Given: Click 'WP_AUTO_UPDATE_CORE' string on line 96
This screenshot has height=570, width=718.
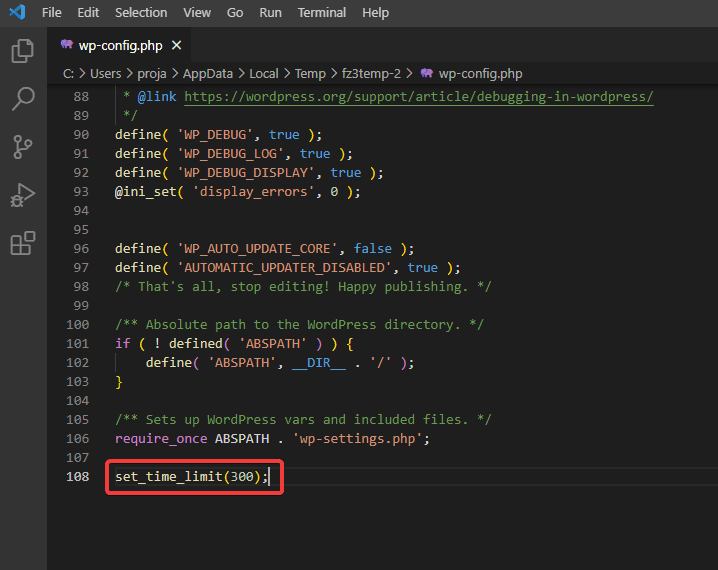Looking at the screenshot, I should tap(257, 249).
